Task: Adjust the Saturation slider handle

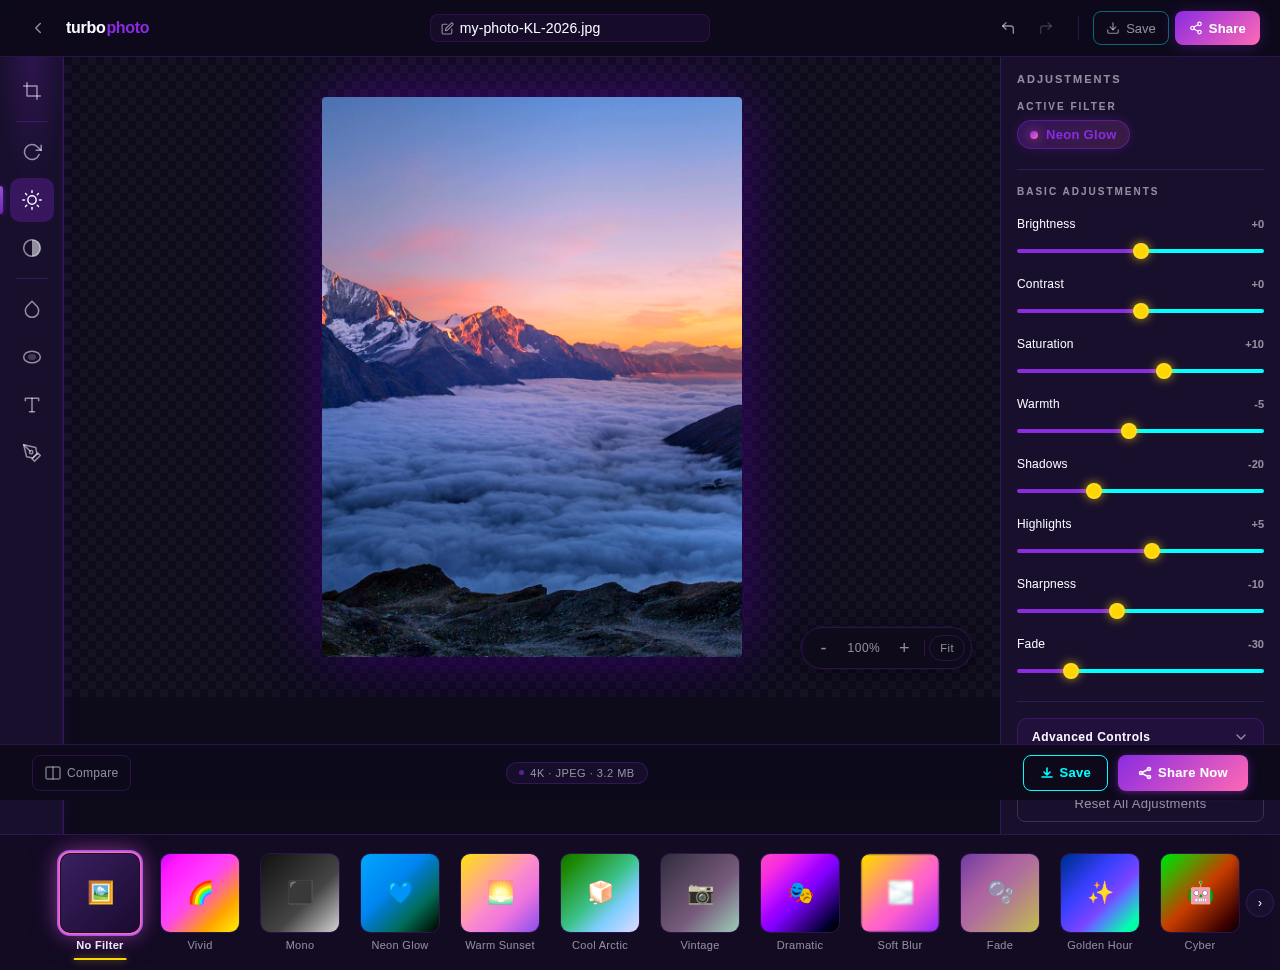Action: [1164, 371]
